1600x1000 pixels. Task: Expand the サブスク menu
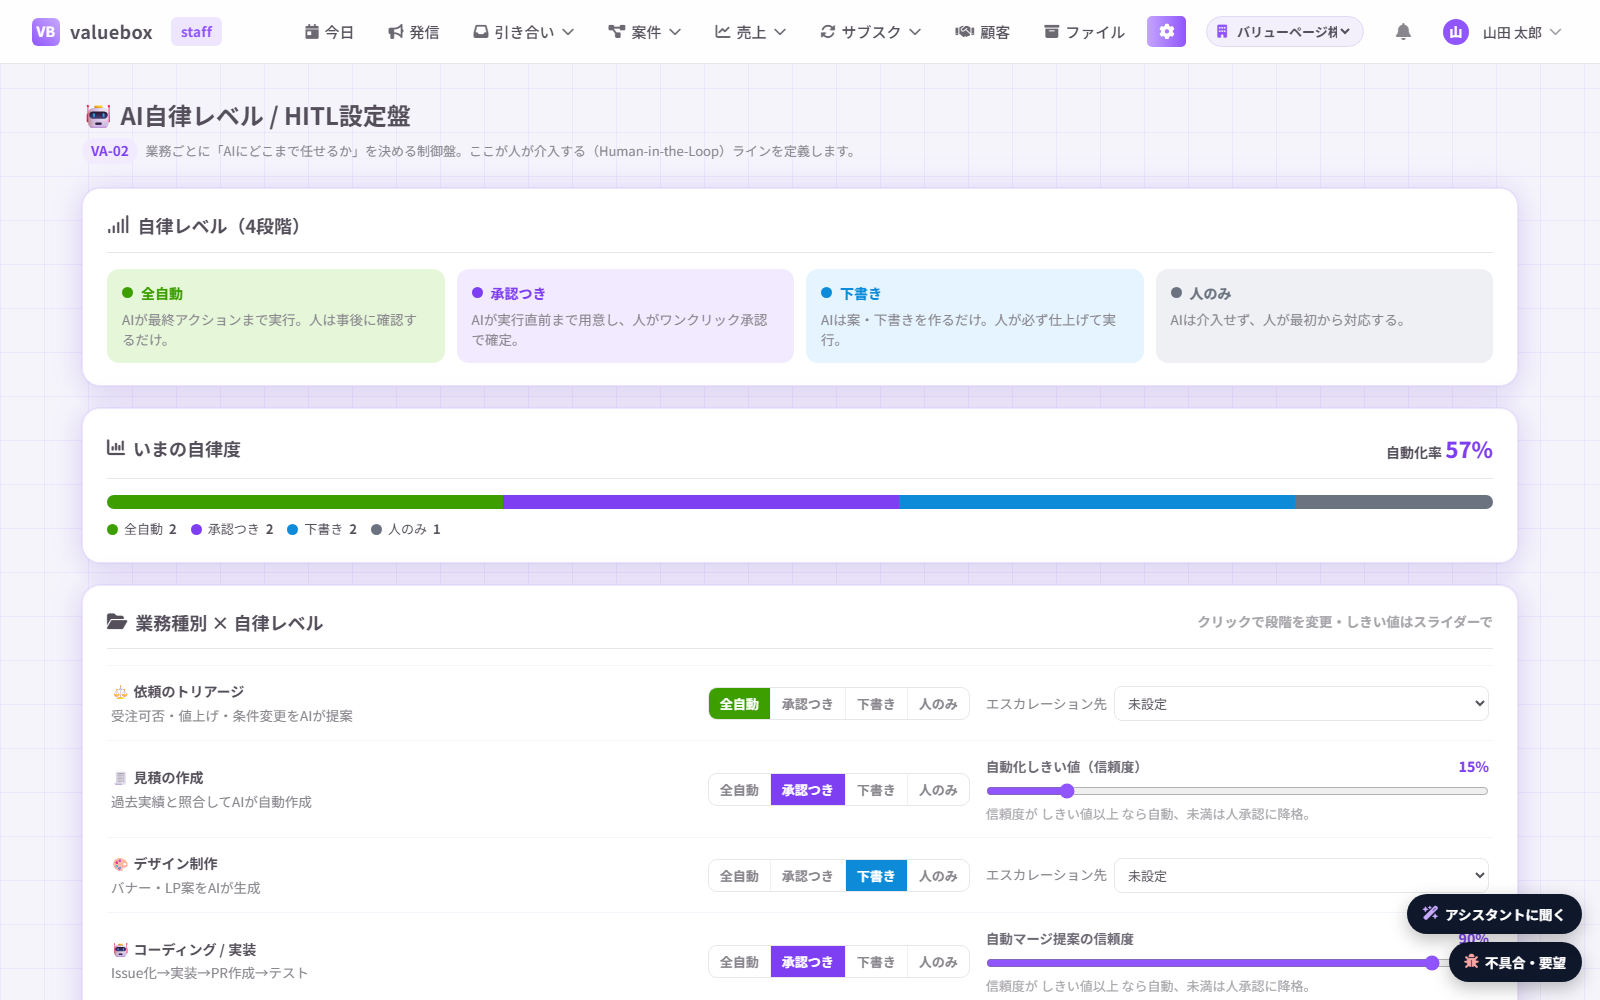pos(871,32)
